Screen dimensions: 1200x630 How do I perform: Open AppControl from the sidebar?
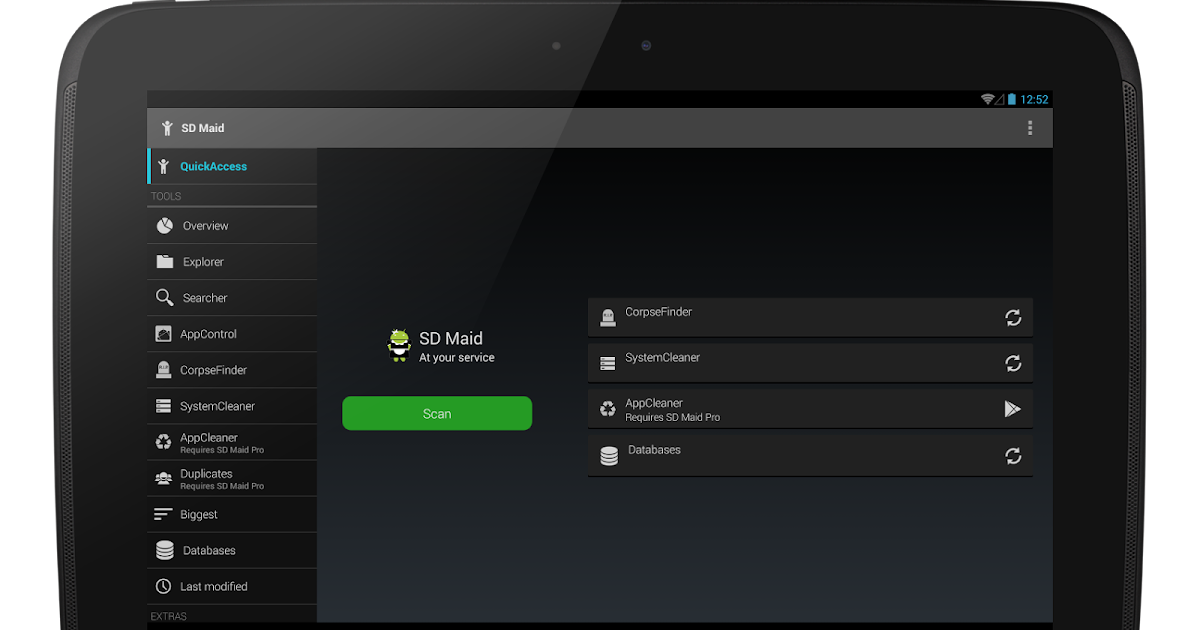click(x=232, y=334)
